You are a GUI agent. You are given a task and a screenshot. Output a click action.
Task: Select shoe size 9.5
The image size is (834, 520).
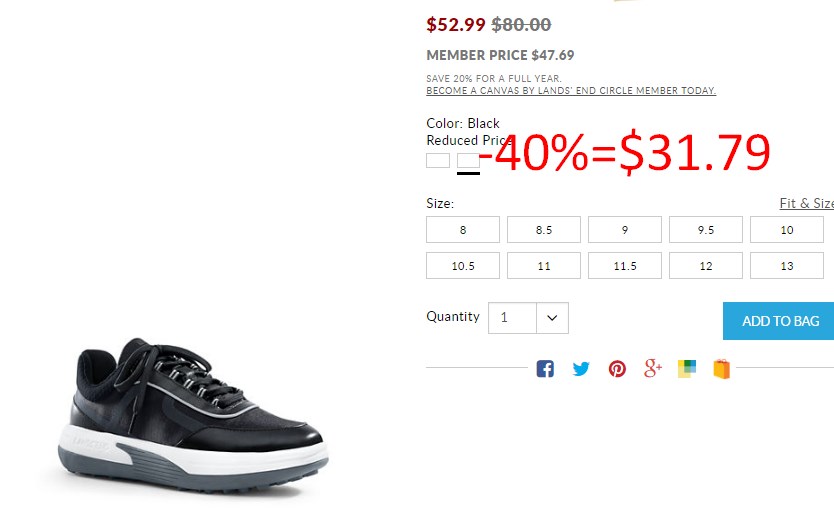tap(706, 230)
